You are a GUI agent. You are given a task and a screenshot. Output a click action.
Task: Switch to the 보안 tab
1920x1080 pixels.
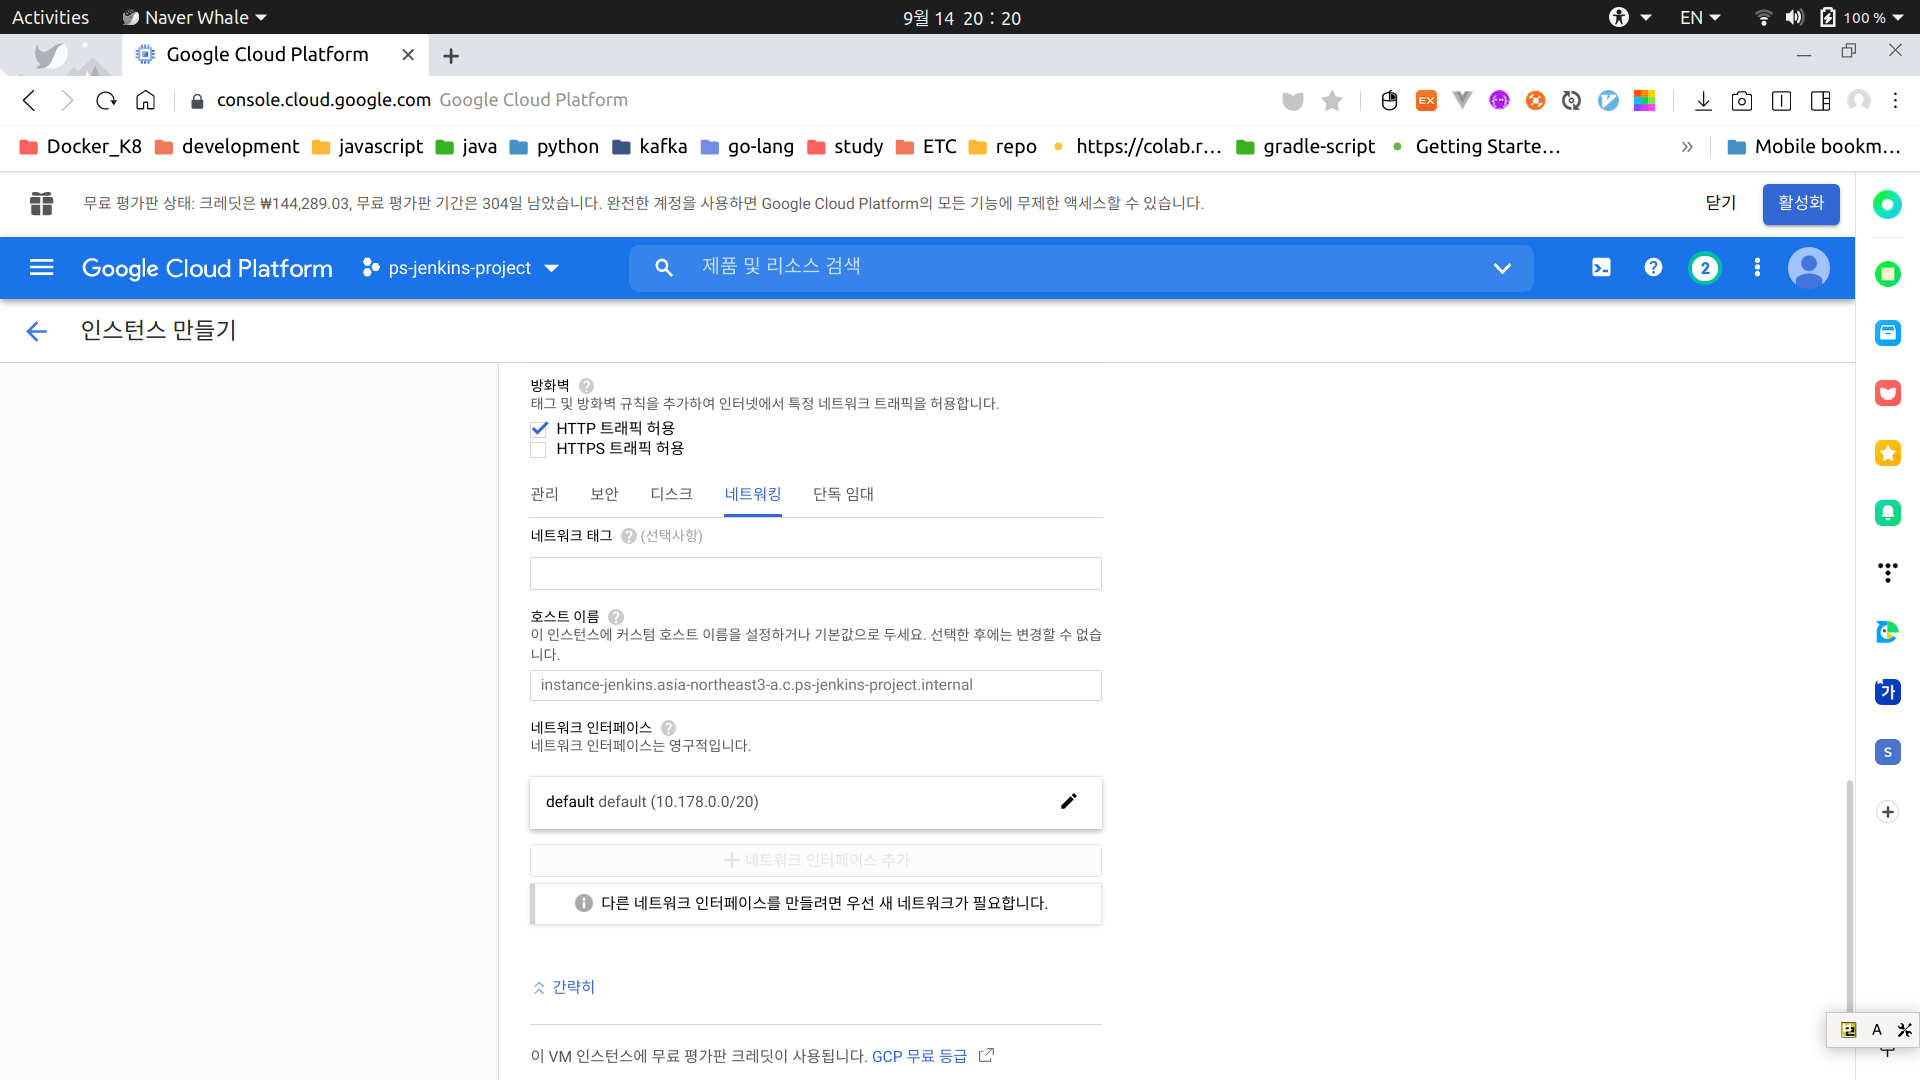(604, 494)
